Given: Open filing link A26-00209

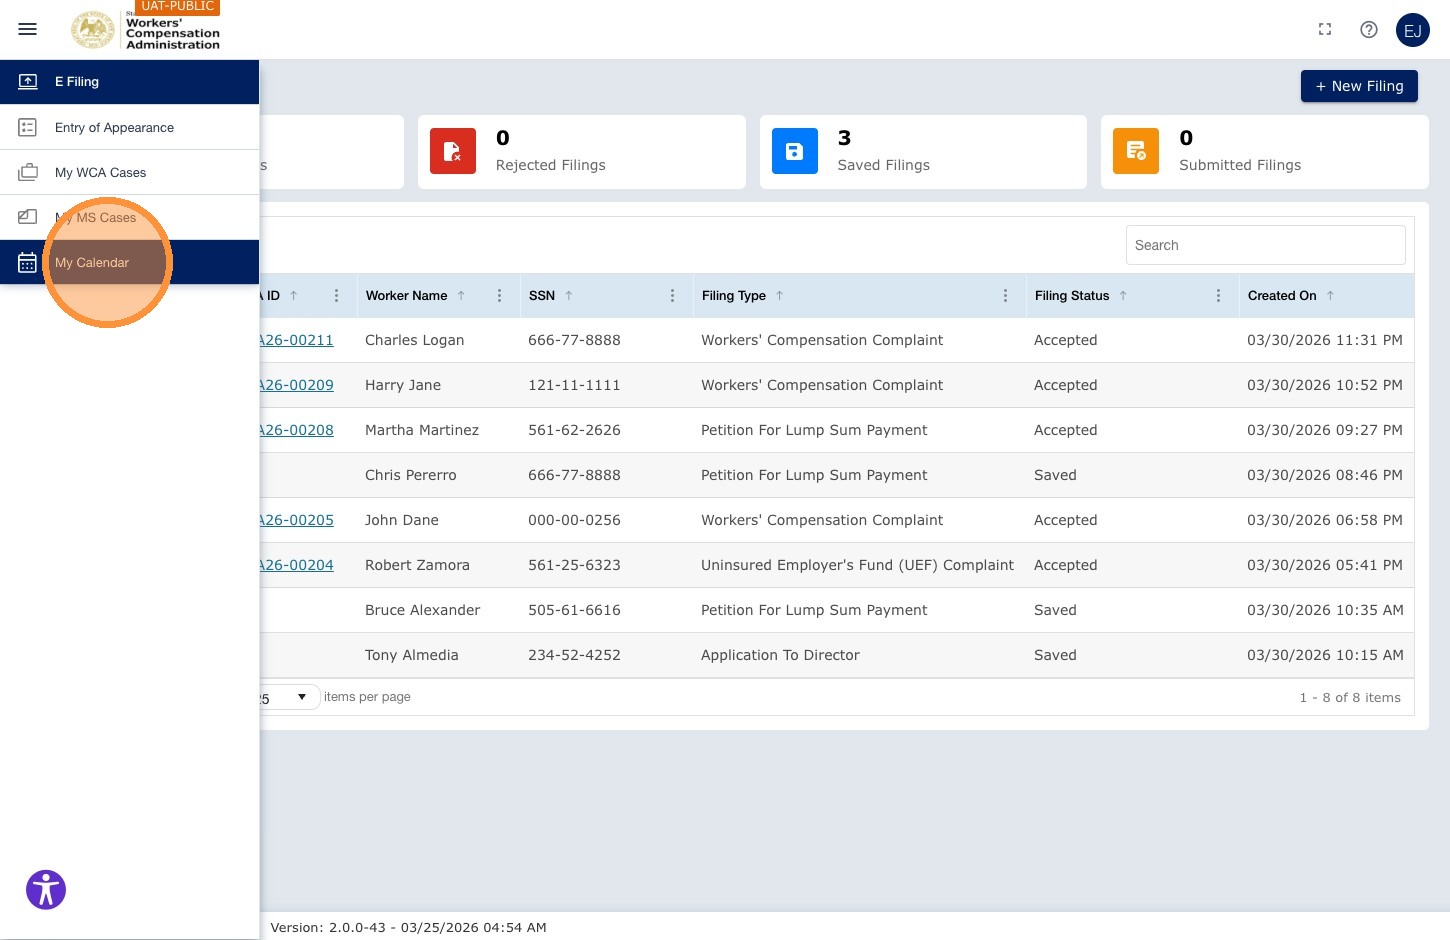Looking at the screenshot, I should [296, 385].
